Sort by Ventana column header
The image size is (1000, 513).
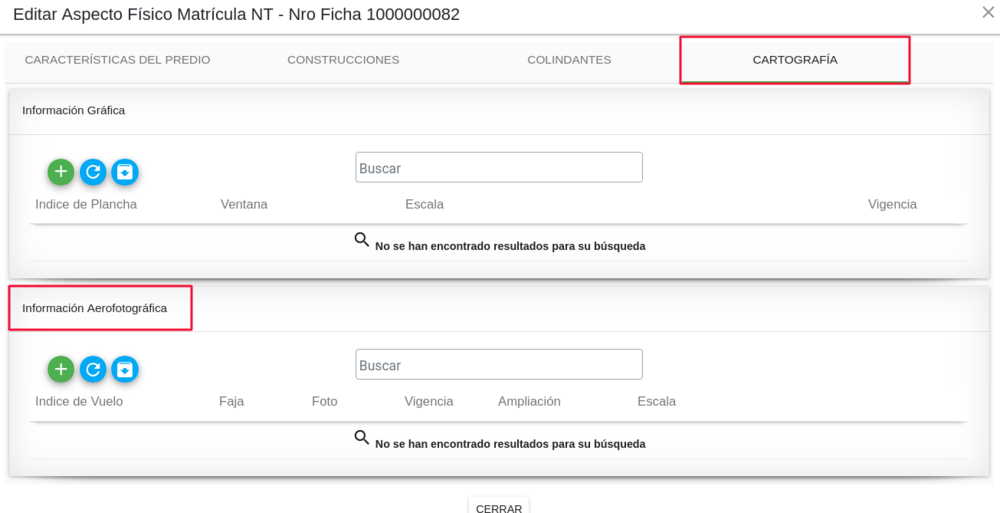[244, 204]
